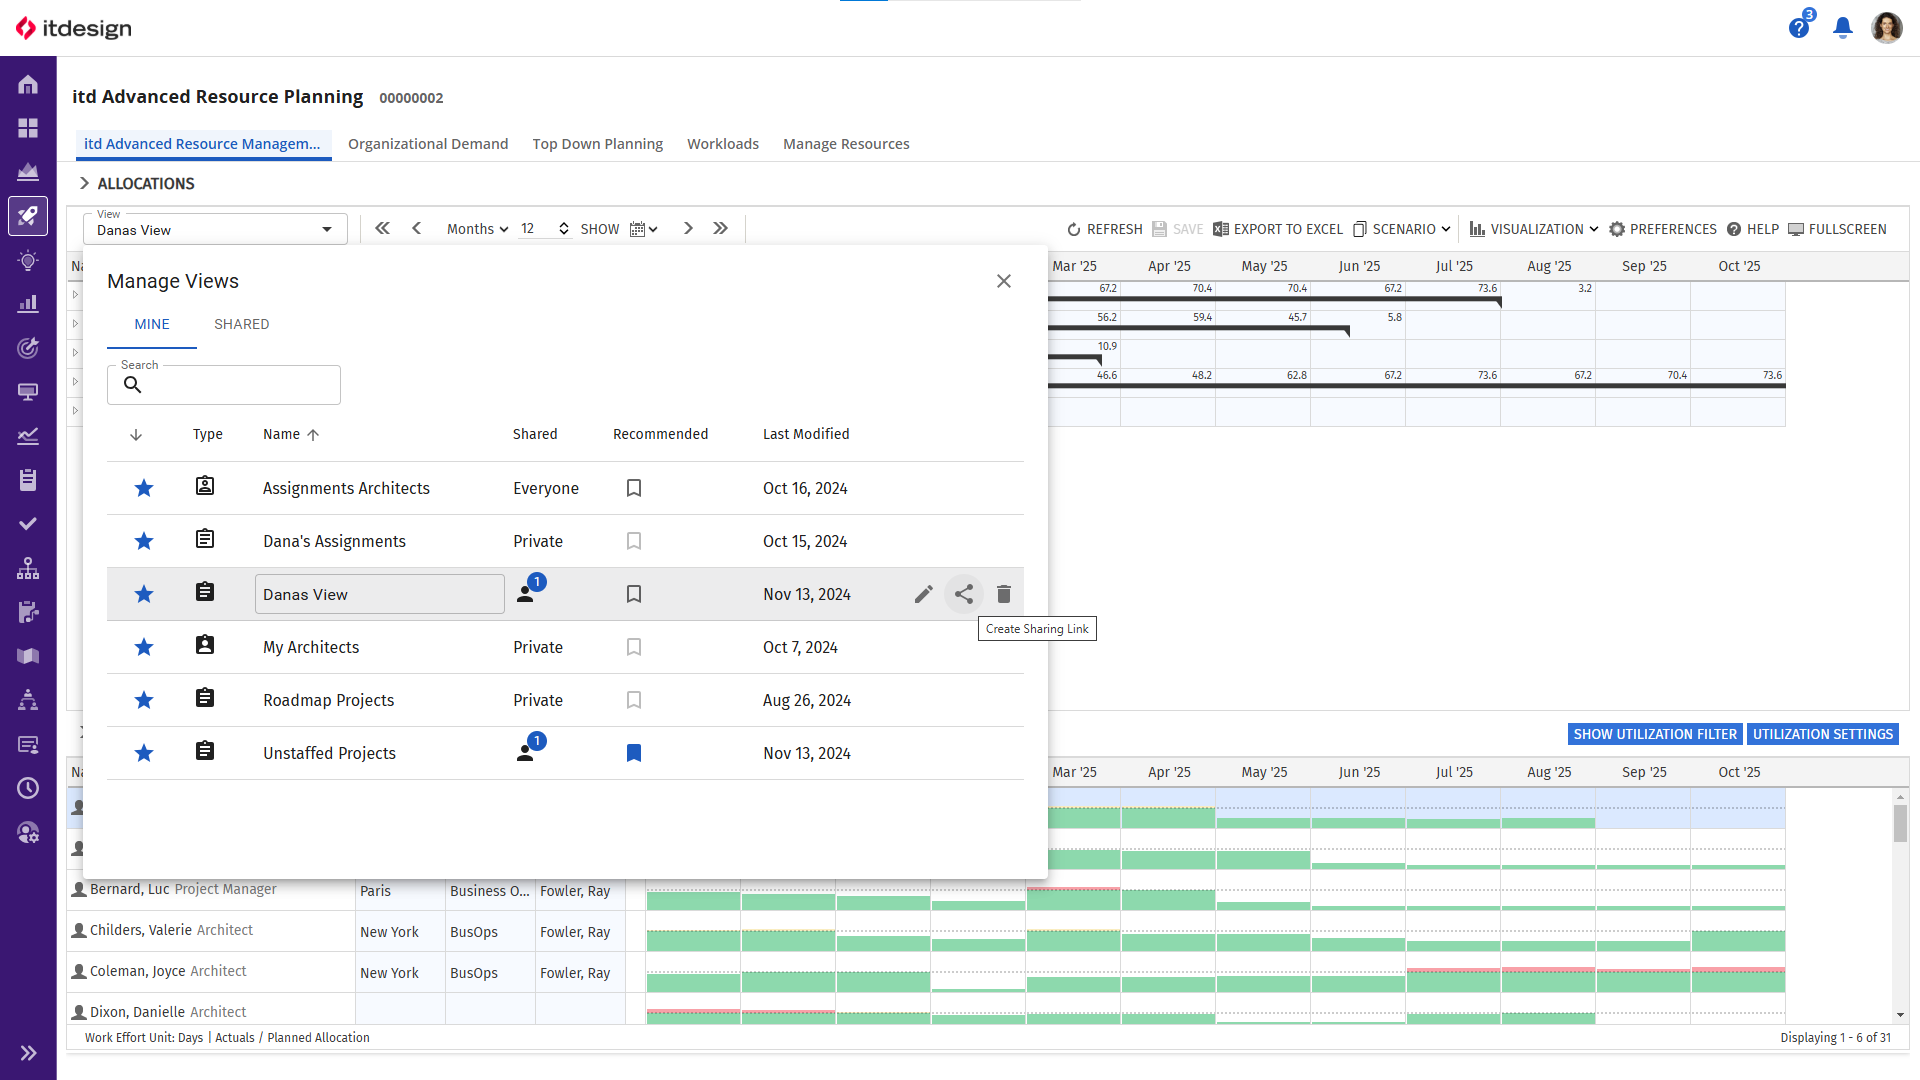Delete the Danas View
Viewport: 1920px width, 1080px height.
1004,594
